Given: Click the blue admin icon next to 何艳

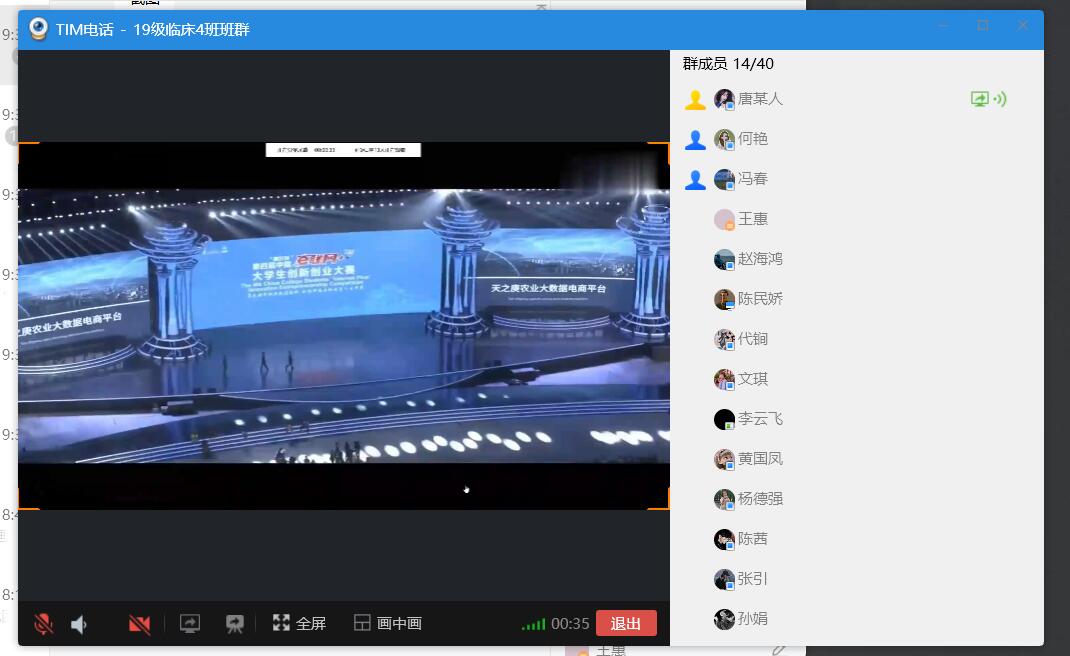Looking at the screenshot, I should tap(695, 139).
